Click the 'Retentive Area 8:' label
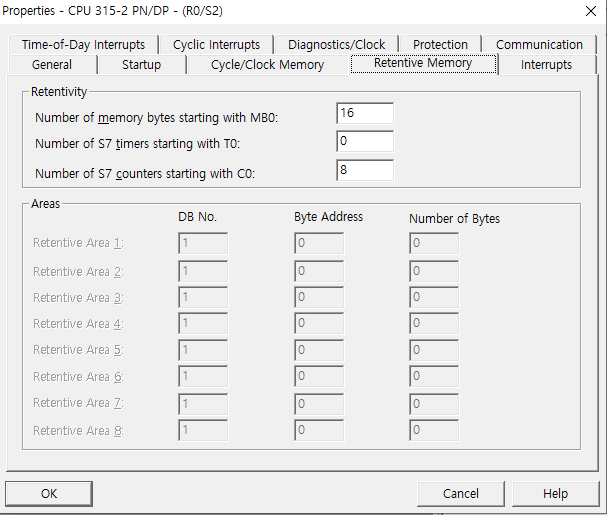The width and height of the screenshot is (607, 515). click(78, 431)
